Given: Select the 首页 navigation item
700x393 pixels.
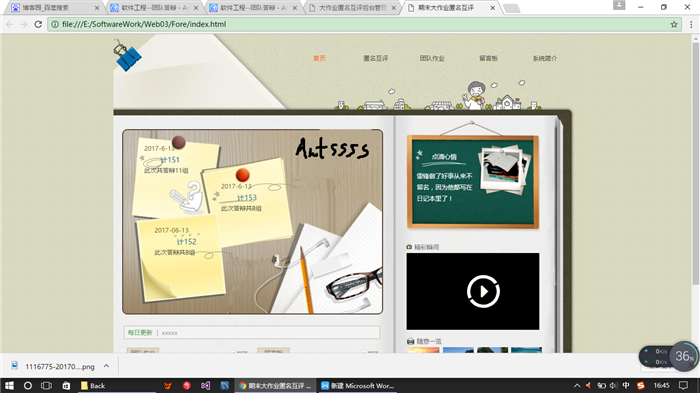Looking at the screenshot, I should pos(319,59).
